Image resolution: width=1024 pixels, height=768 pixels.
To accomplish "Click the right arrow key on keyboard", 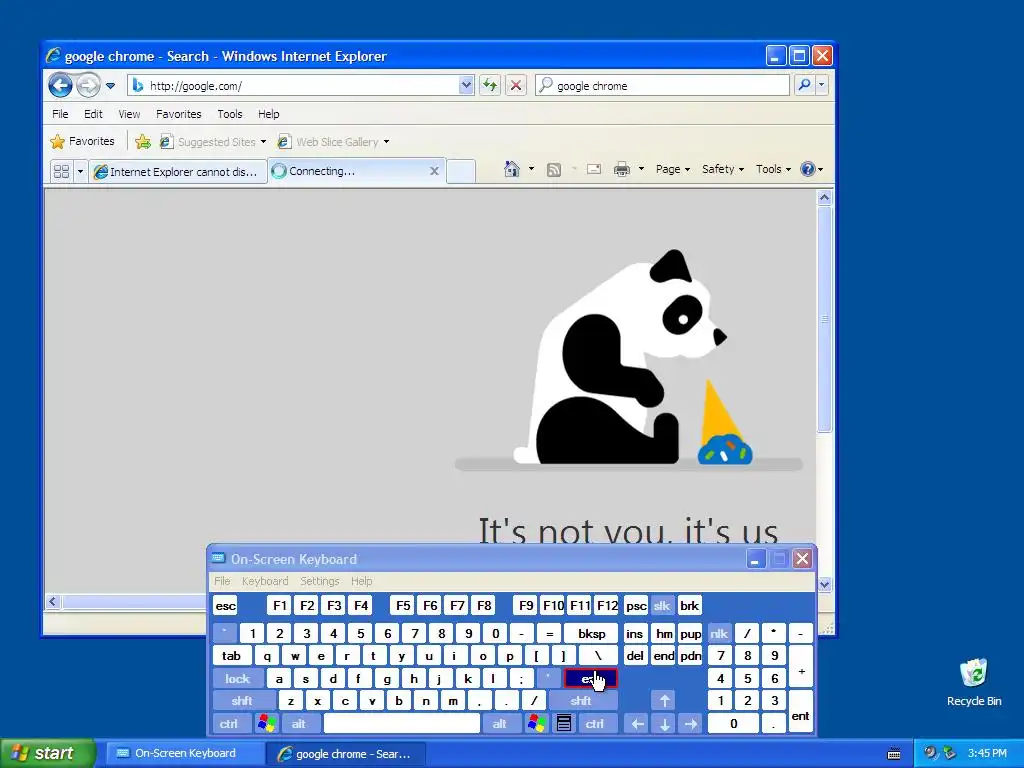I will click(690, 724).
